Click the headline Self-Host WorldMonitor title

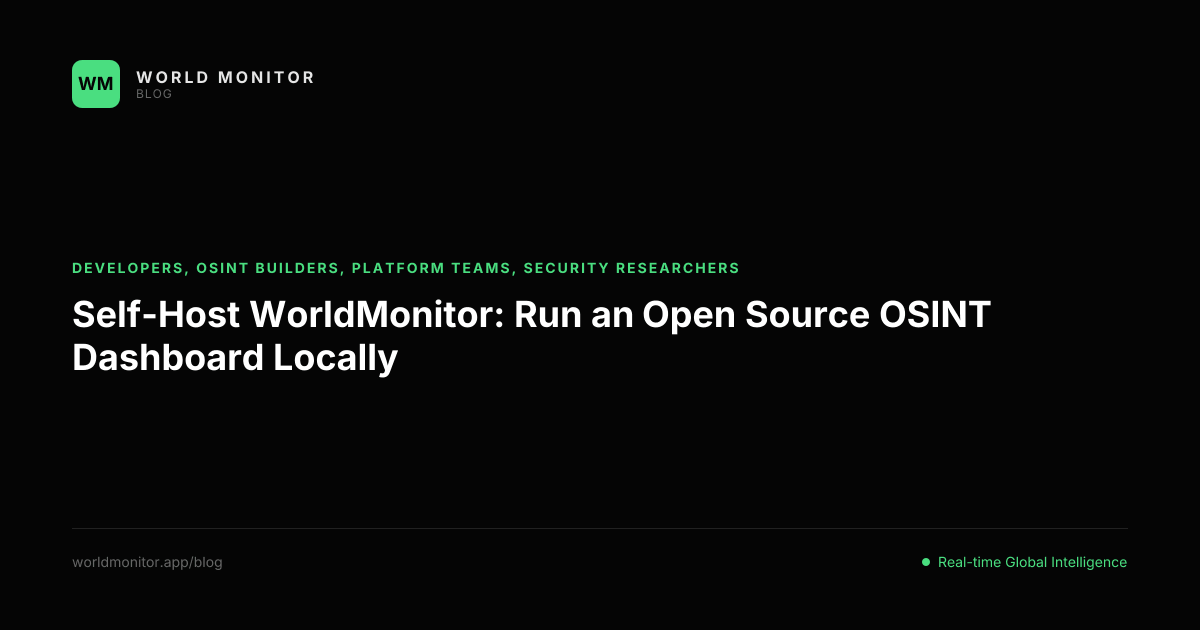point(531,336)
